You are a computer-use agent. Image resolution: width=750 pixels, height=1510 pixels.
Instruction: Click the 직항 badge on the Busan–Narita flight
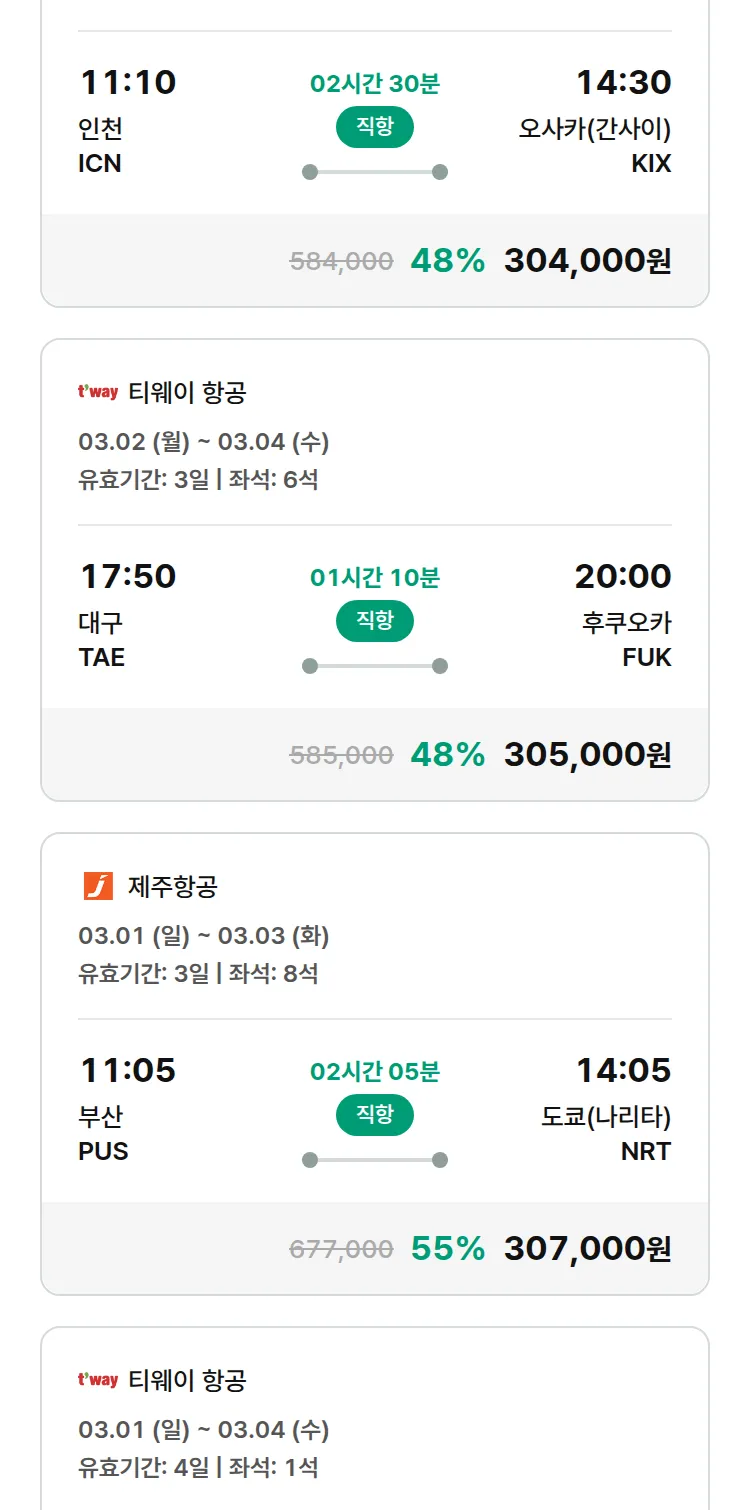375,1115
